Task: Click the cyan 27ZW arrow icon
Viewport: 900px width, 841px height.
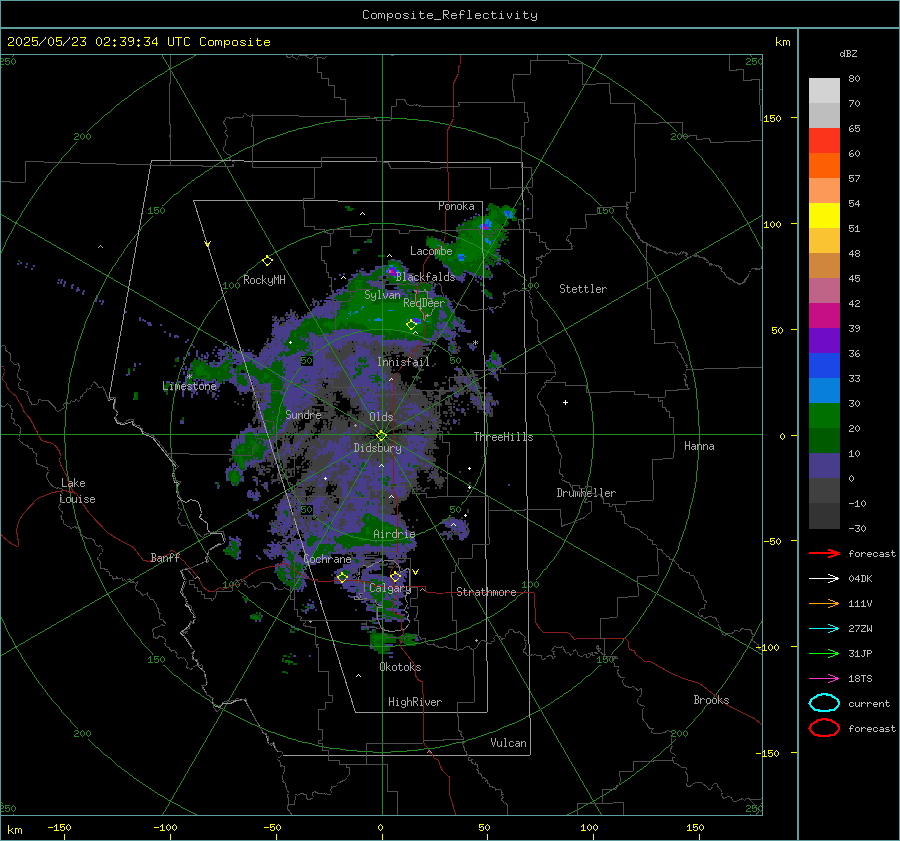Action: tap(824, 629)
